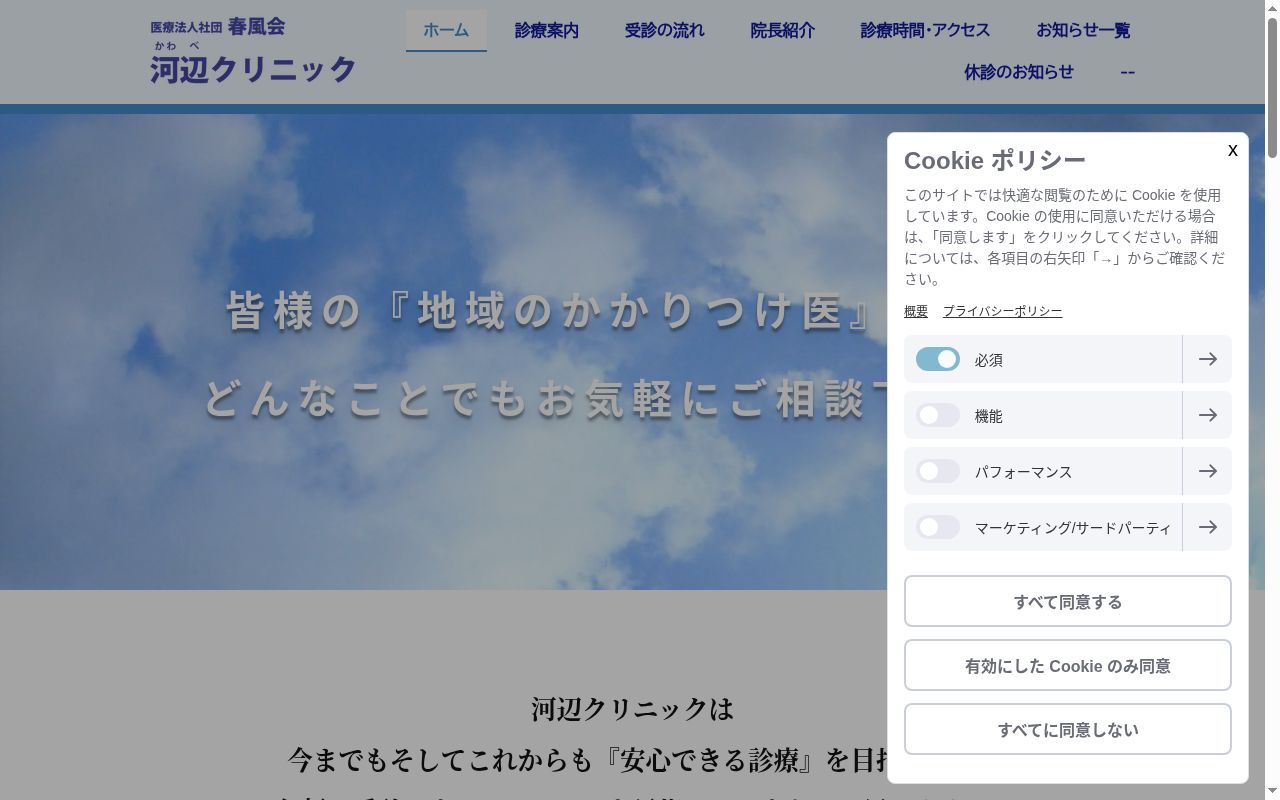Go to the ホーム menu item

[446, 30]
